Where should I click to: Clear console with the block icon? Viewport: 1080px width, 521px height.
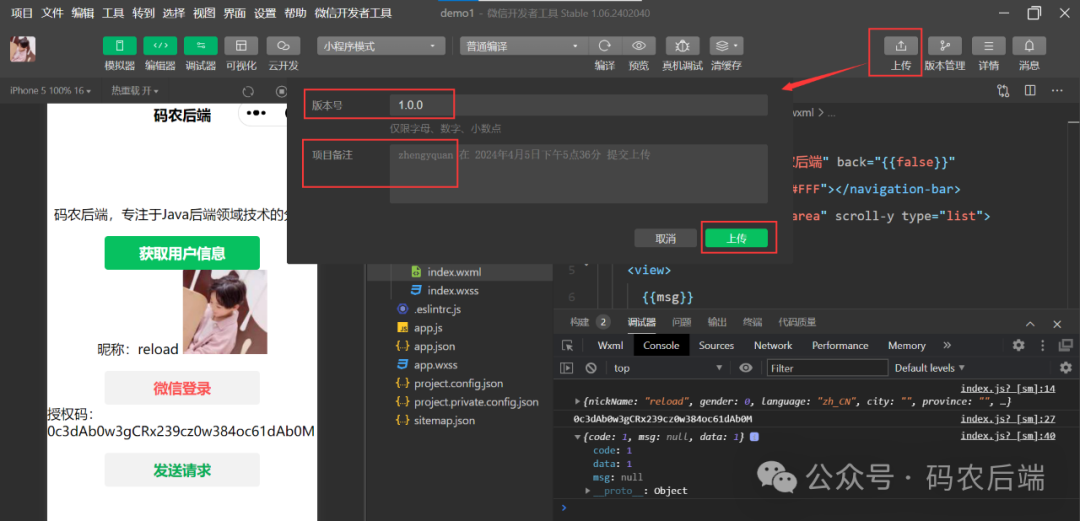(x=590, y=368)
